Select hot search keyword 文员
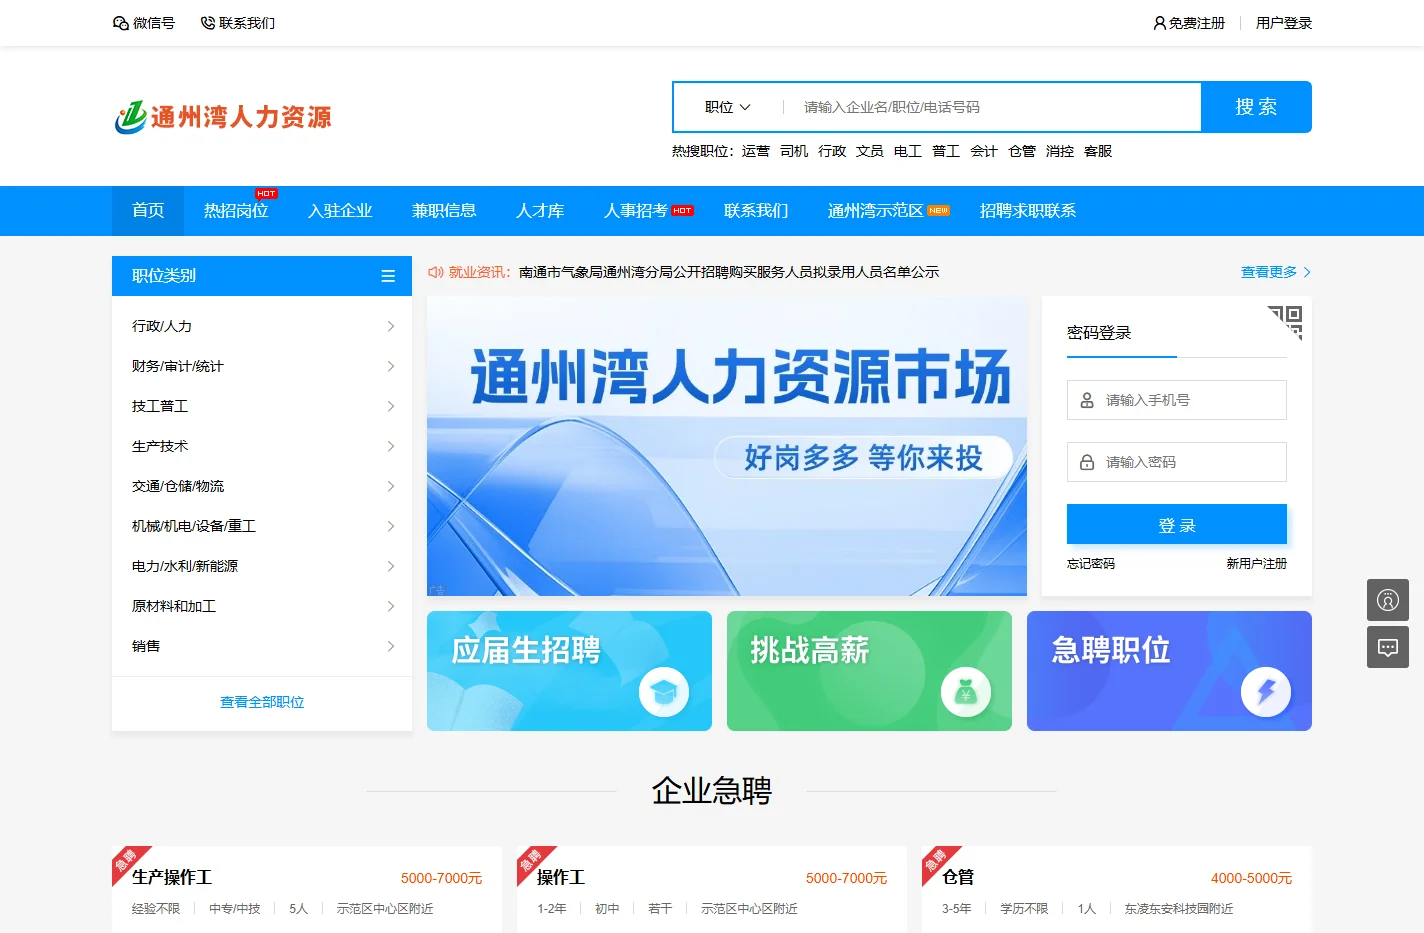This screenshot has width=1424, height=933. click(870, 151)
